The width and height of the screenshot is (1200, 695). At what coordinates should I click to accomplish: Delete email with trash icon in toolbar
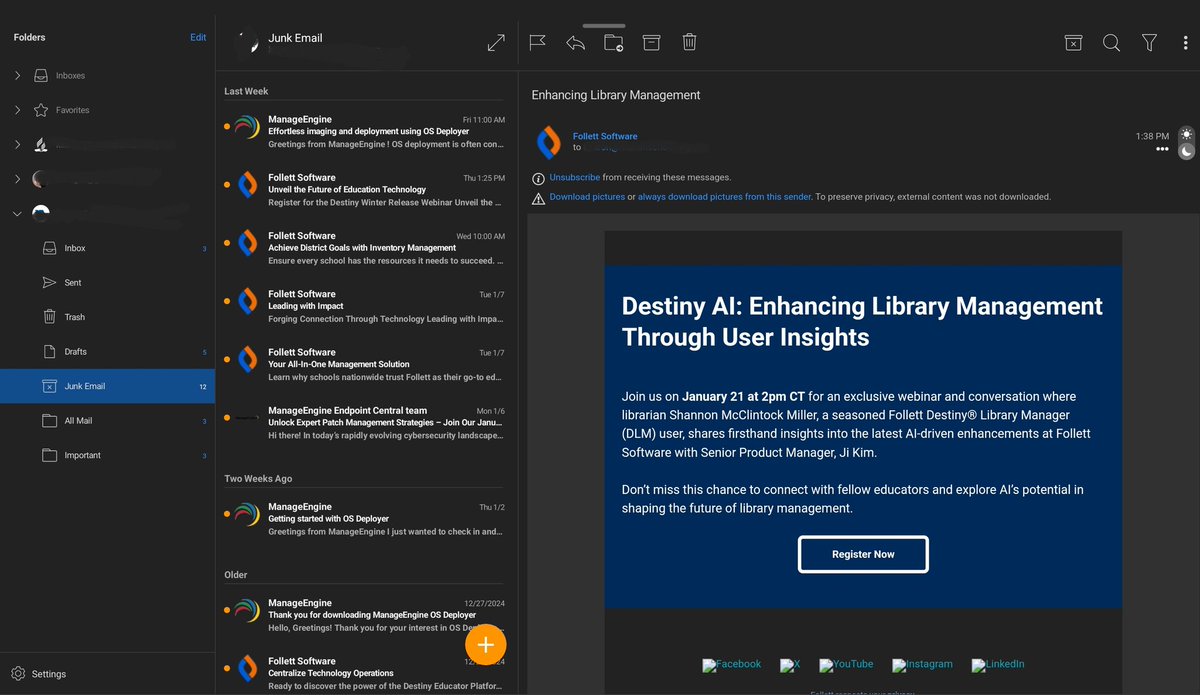(x=689, y=42)
